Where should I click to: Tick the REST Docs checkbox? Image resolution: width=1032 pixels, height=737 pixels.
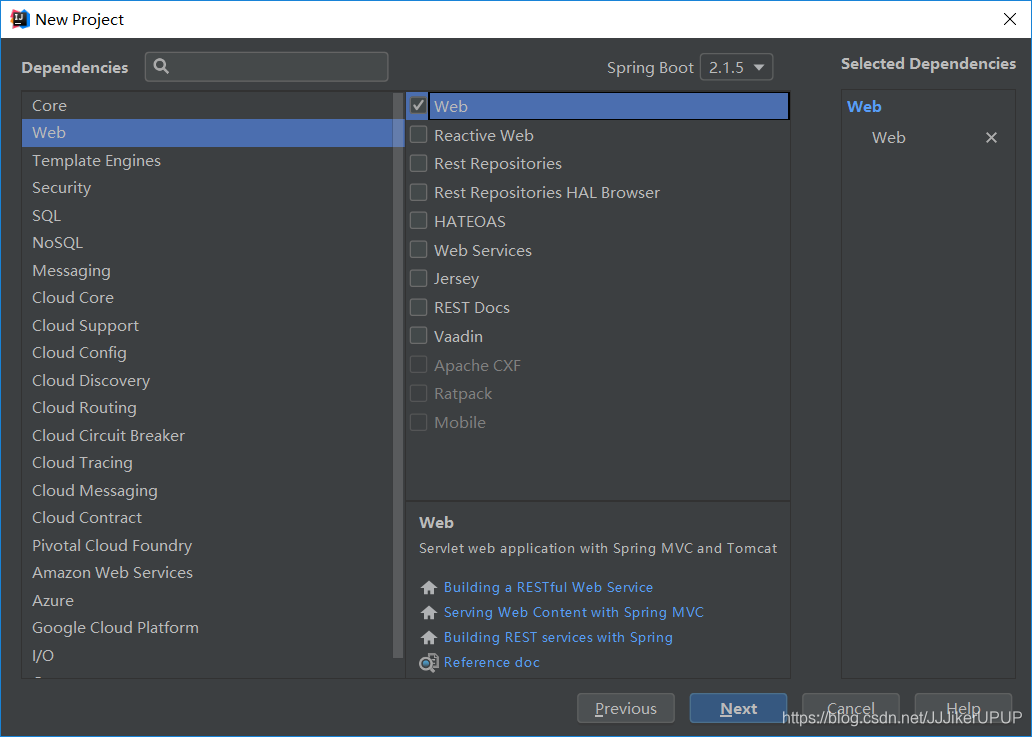(419, 307)
